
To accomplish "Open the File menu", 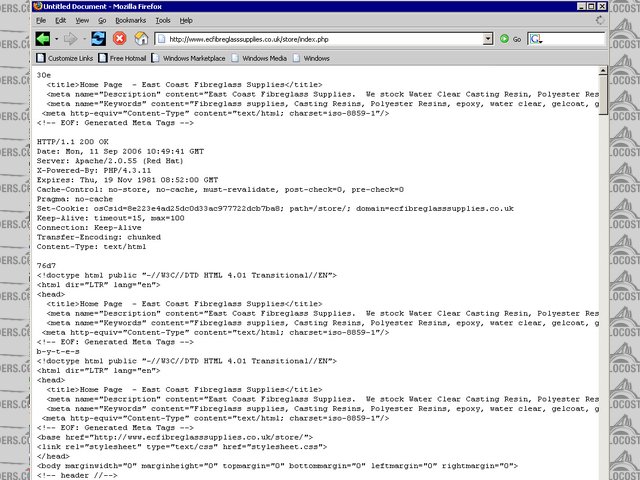I will [41, 20].
